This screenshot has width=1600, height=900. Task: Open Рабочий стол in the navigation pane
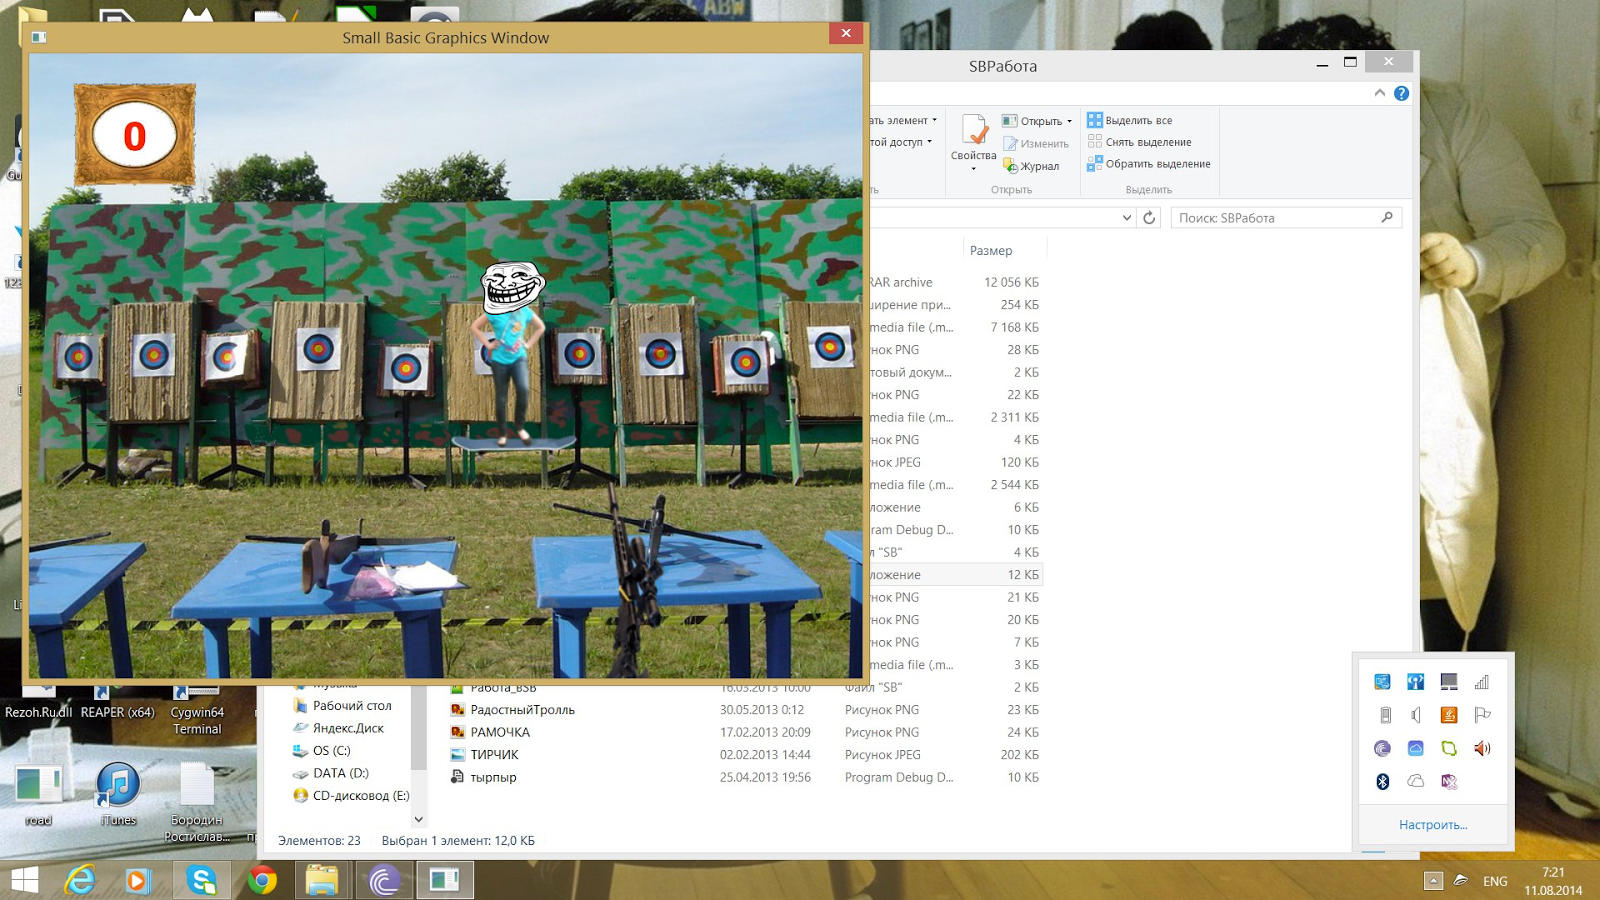pos(342,705)
